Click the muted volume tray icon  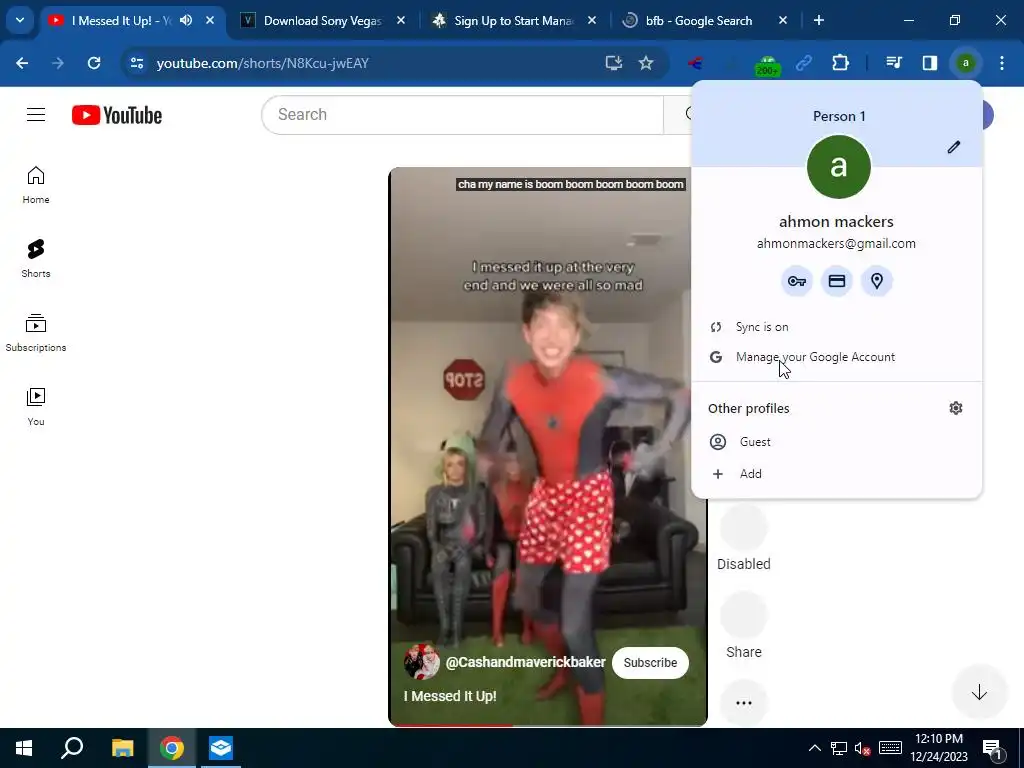[862, 748]
